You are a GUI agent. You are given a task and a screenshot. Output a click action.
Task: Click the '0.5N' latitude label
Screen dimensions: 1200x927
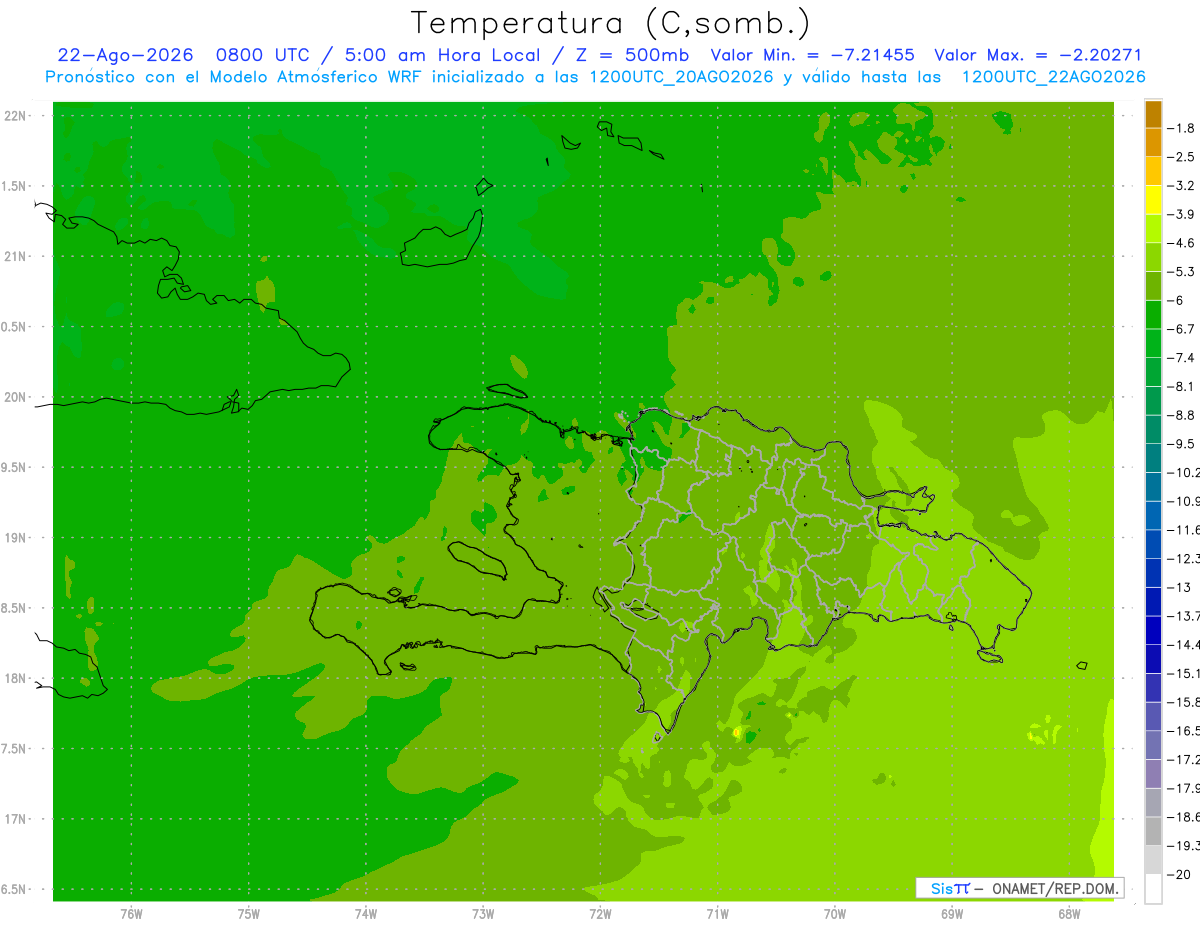(x=15, y=327)
